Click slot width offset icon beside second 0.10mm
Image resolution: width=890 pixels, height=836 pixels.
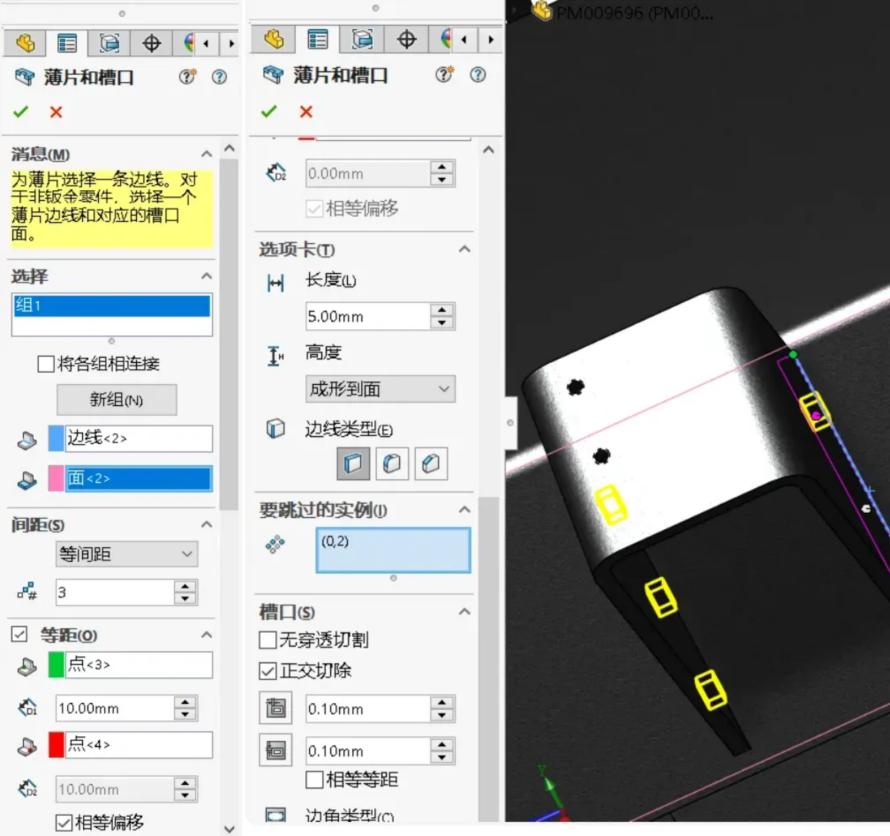[276, 750]
